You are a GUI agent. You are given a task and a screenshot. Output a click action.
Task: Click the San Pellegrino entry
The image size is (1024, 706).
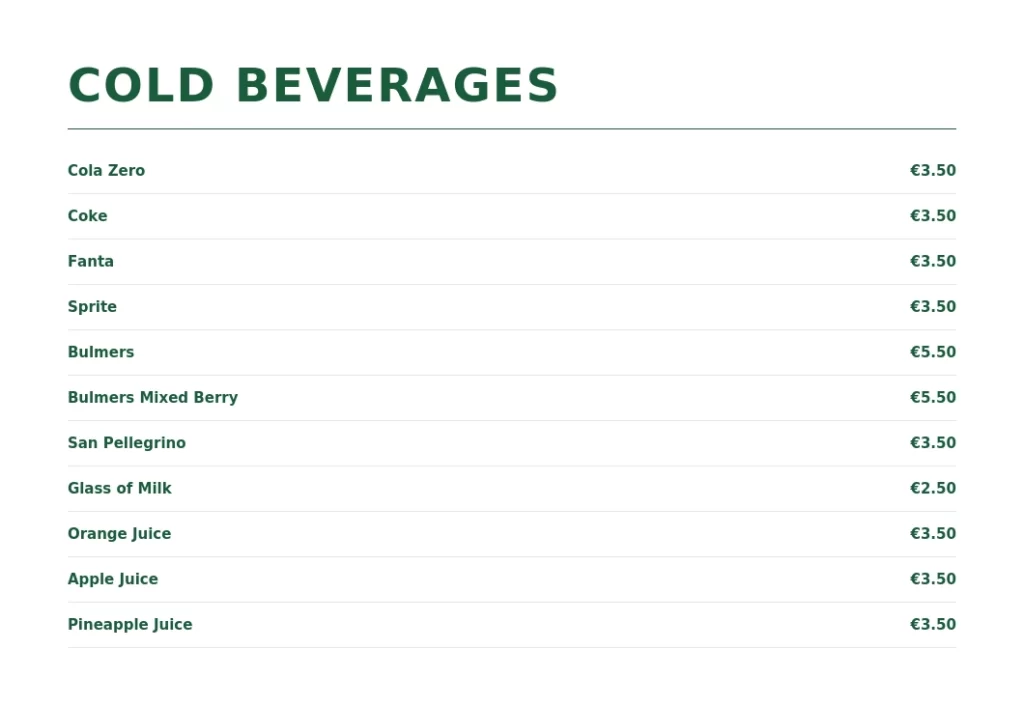(127, 443)
